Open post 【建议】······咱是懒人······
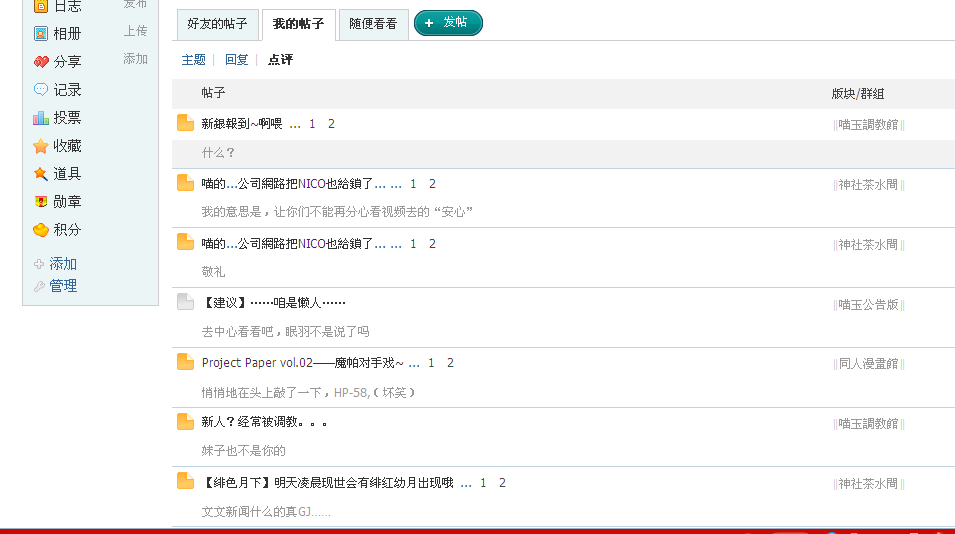Image resolution: width=955 pixels, height=534 pixels. click(x=273, y=303)
